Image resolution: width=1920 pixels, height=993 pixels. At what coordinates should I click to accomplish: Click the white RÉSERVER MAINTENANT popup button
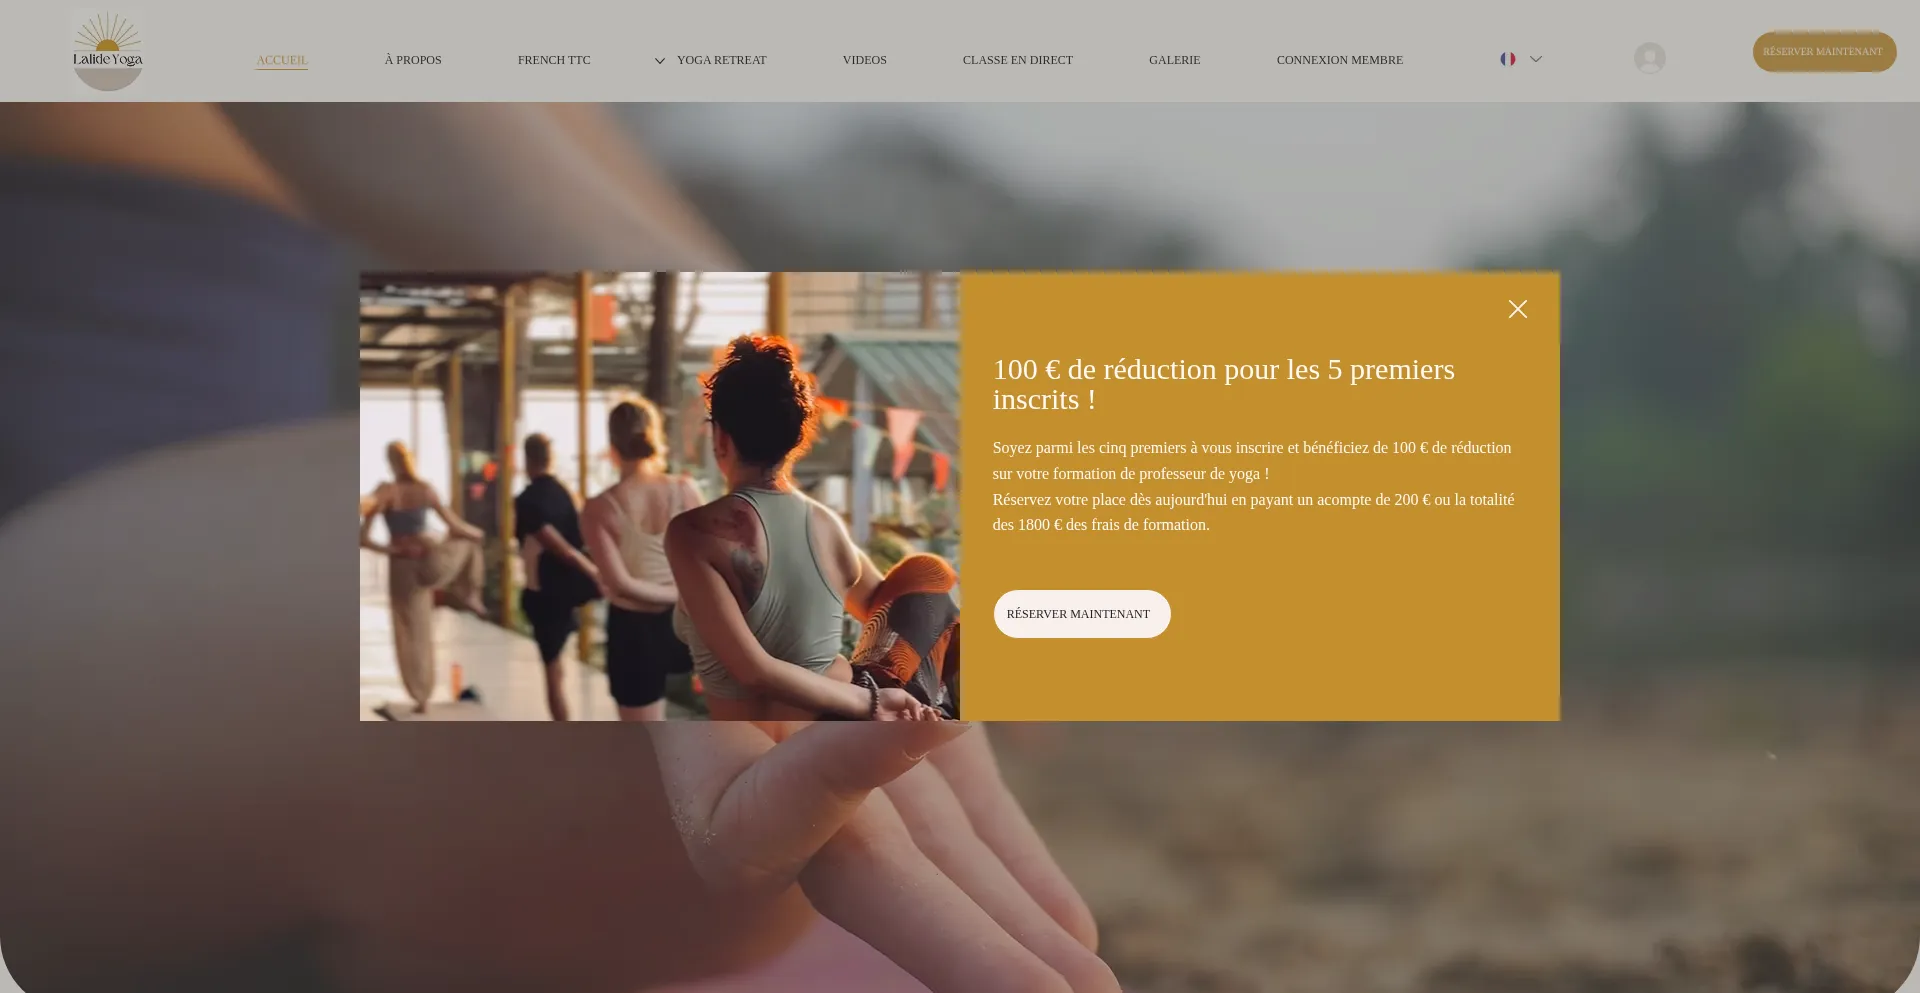pyautogui.click(x=1082, y=614)
